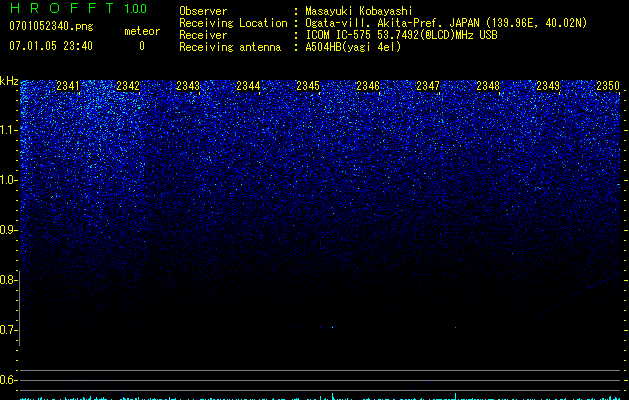Viewport: 629px width, 400px height.
Task: Click the 2341 time marker
Action: click(68, 85)
